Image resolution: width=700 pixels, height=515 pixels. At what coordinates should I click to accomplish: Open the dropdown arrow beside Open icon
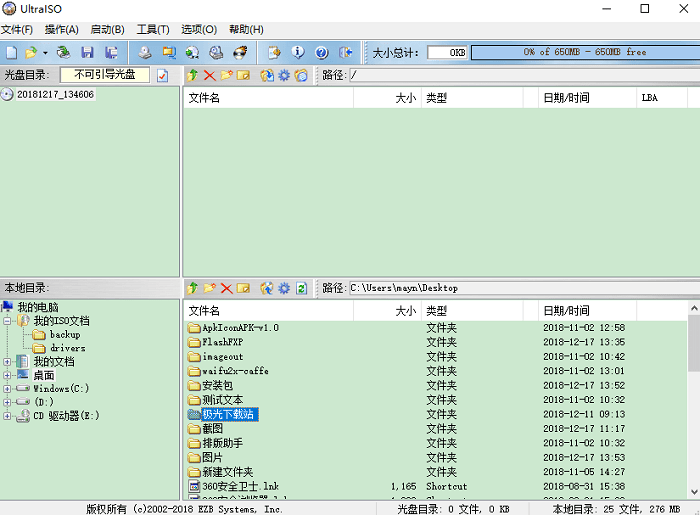point(45,53)
